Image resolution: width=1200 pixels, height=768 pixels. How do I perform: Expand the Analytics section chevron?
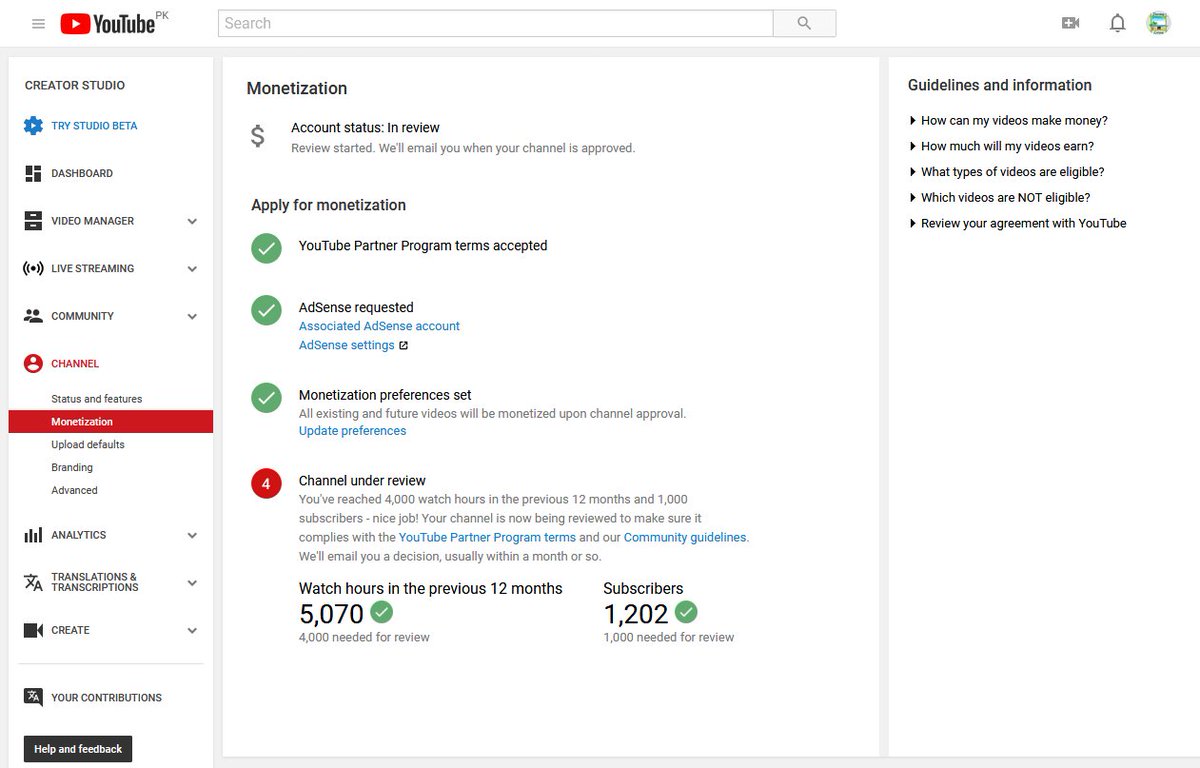tap(192, 535)
